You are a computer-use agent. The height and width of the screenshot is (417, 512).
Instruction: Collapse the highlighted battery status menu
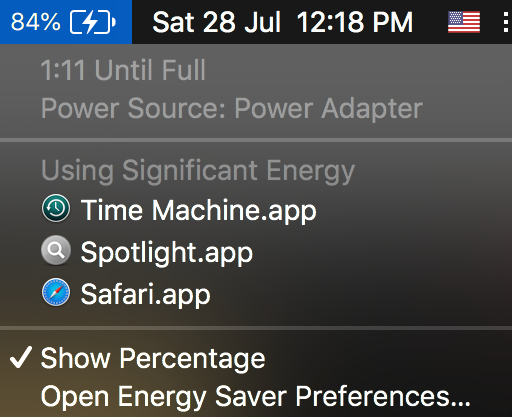click(66, 22)
